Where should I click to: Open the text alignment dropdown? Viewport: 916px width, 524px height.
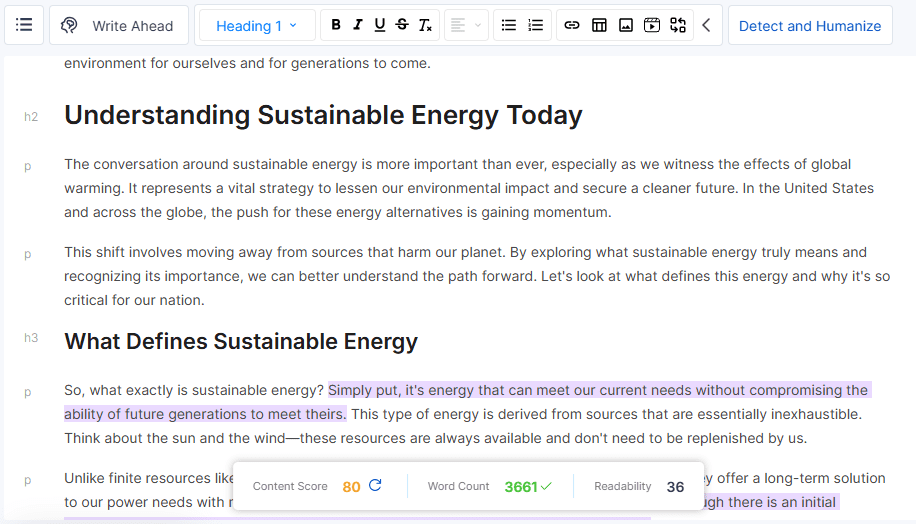click(465, 26)
